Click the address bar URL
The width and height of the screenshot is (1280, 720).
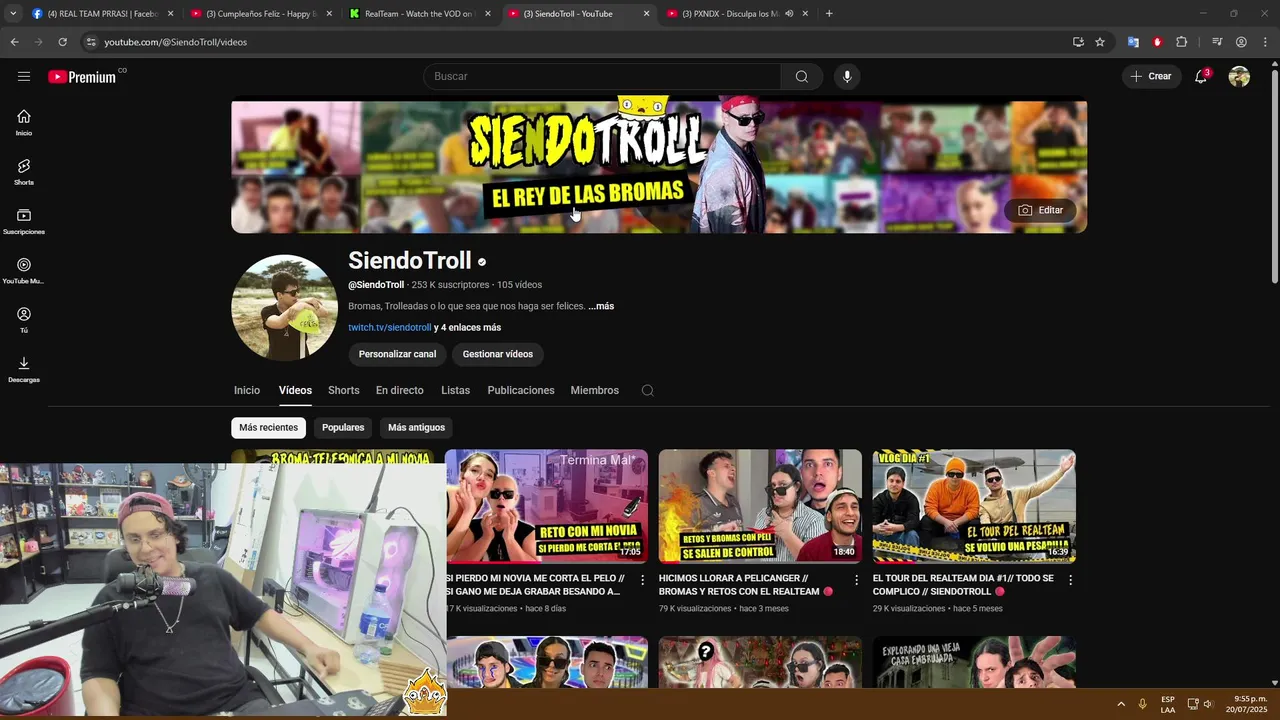175,42
